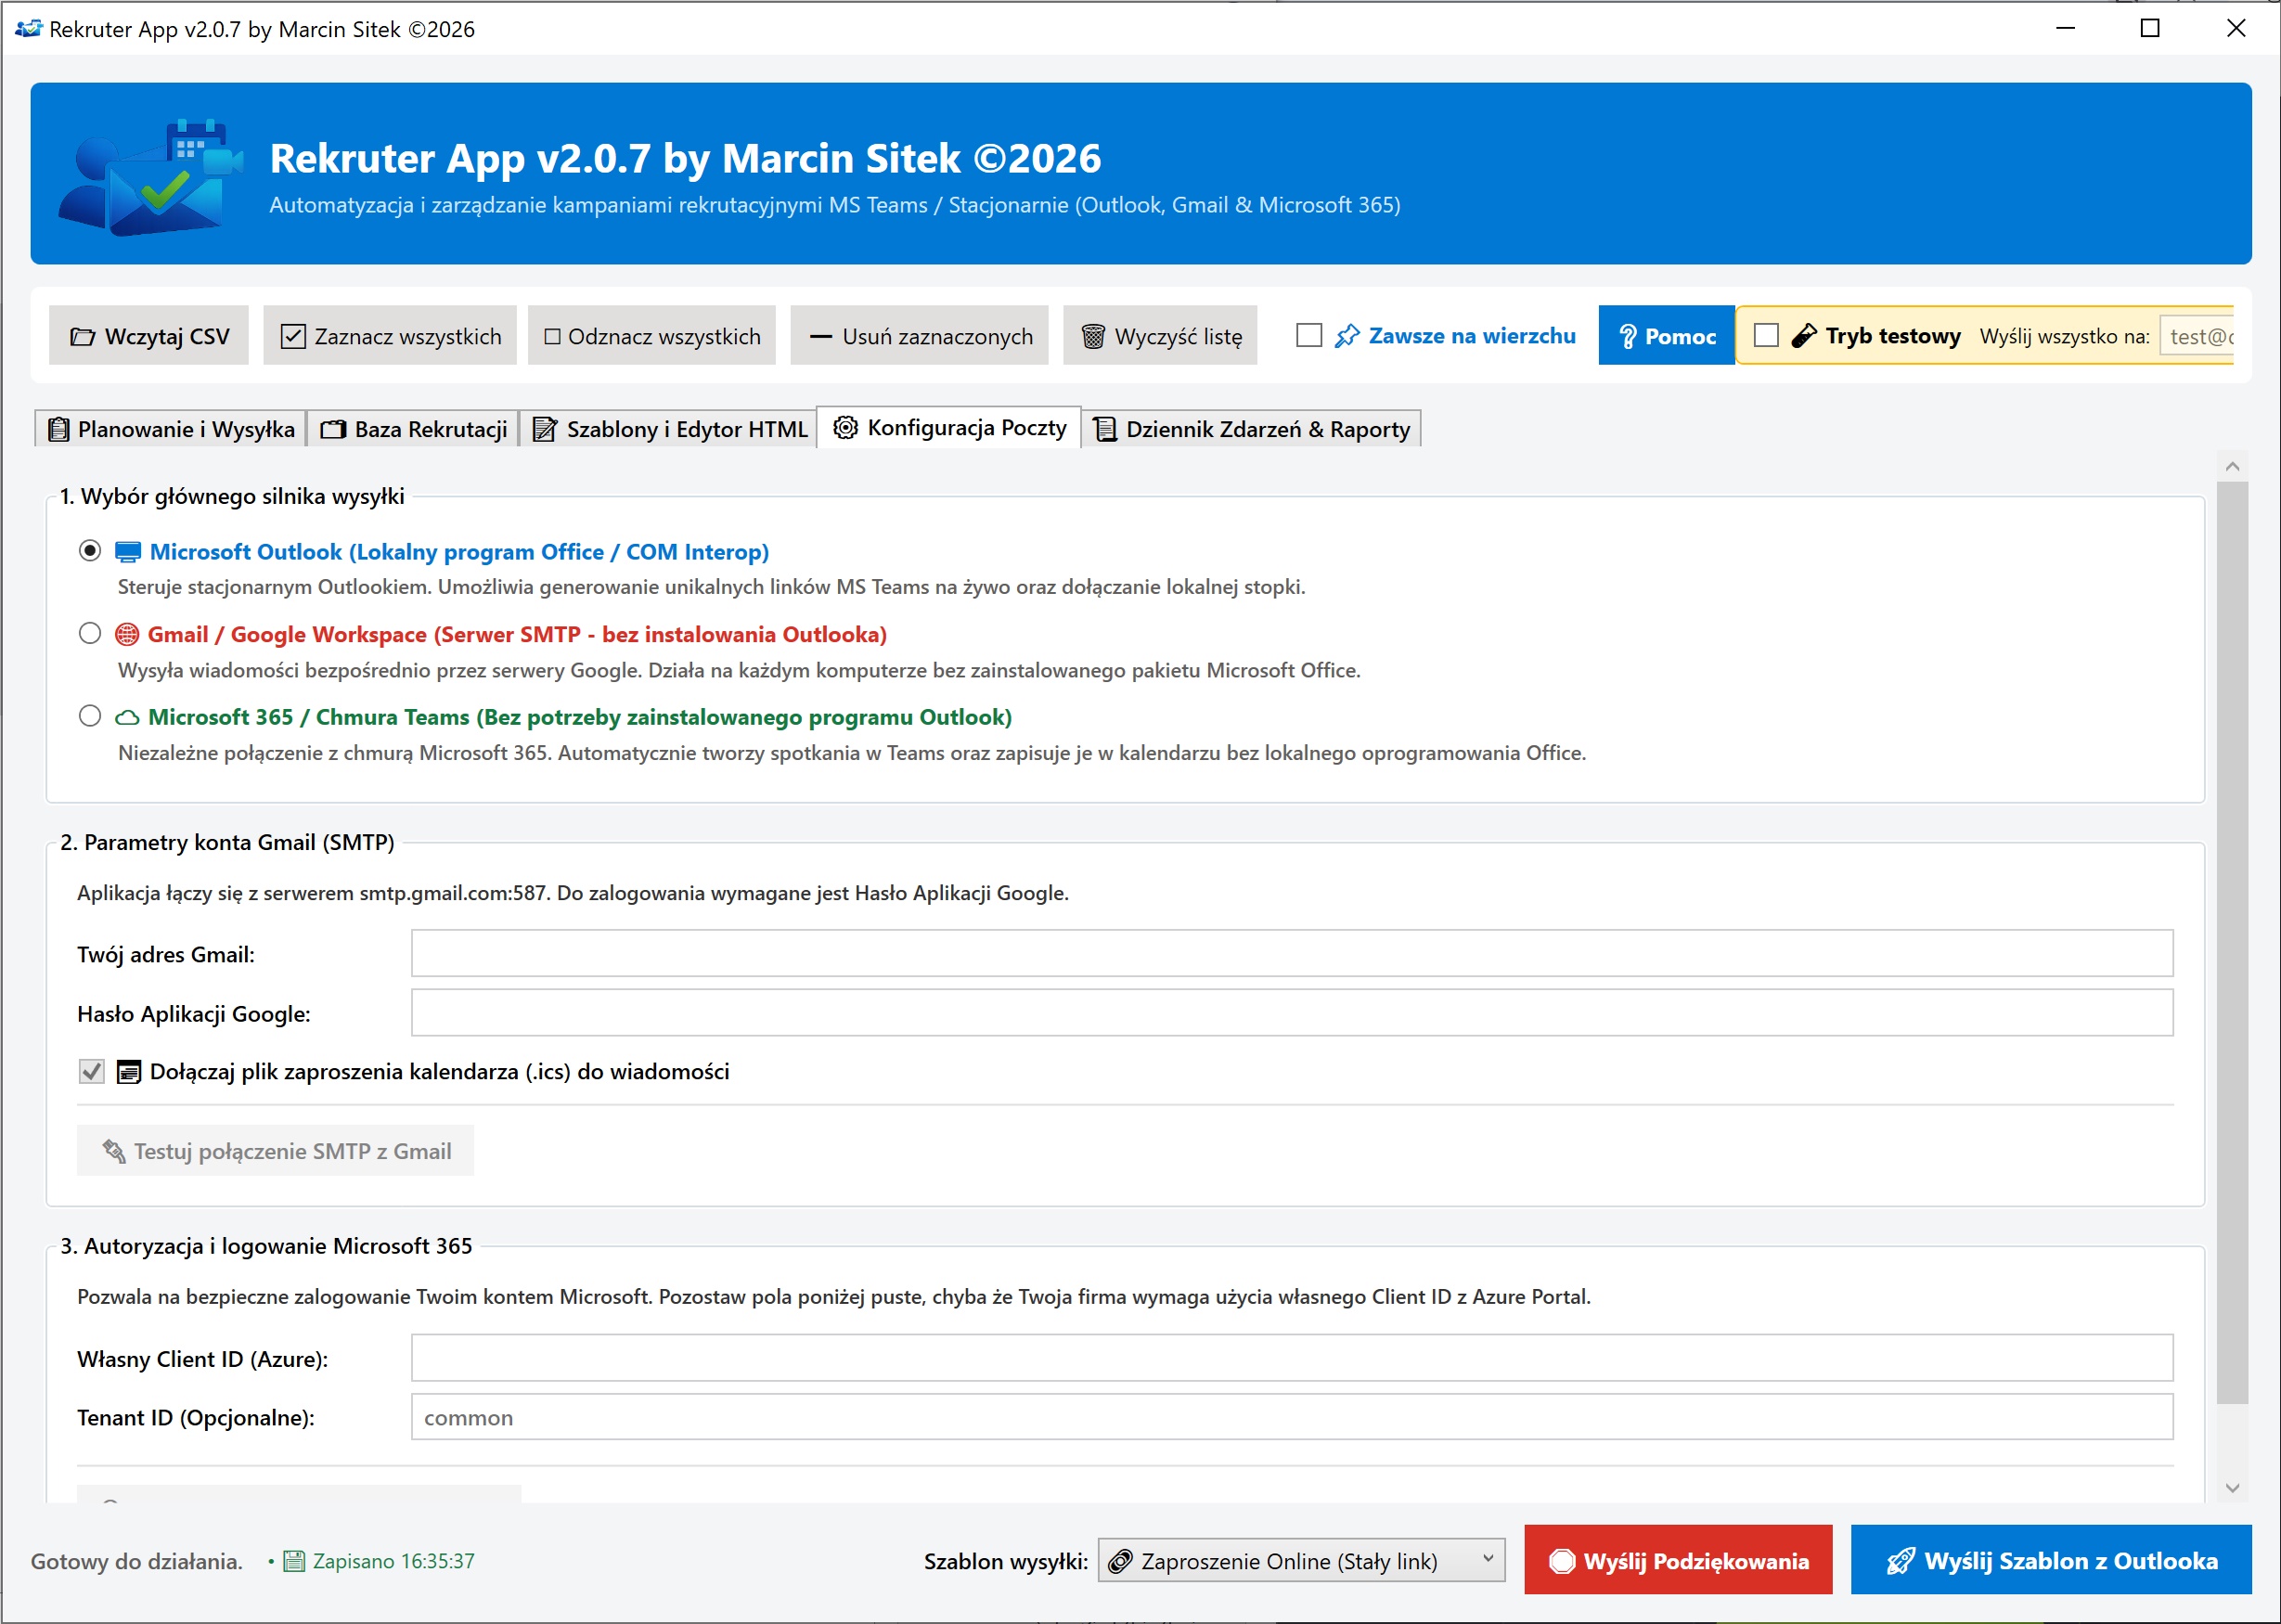Click the Hasło Aplikacji Google input field
Viewport: 2281px width, 1624px height.
1292,1013
